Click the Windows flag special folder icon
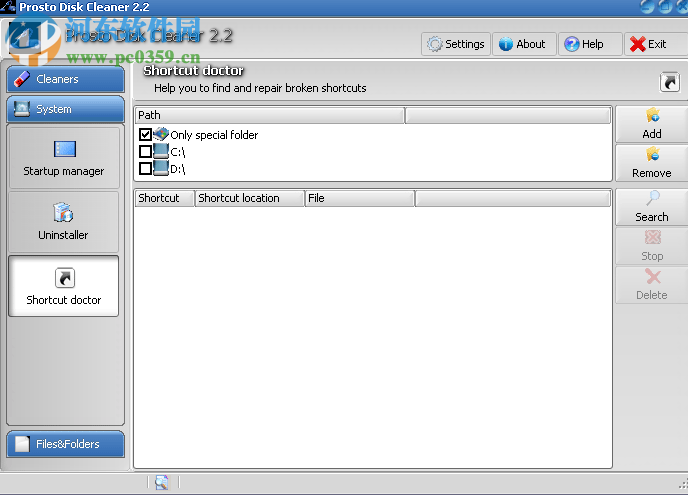 161,134
